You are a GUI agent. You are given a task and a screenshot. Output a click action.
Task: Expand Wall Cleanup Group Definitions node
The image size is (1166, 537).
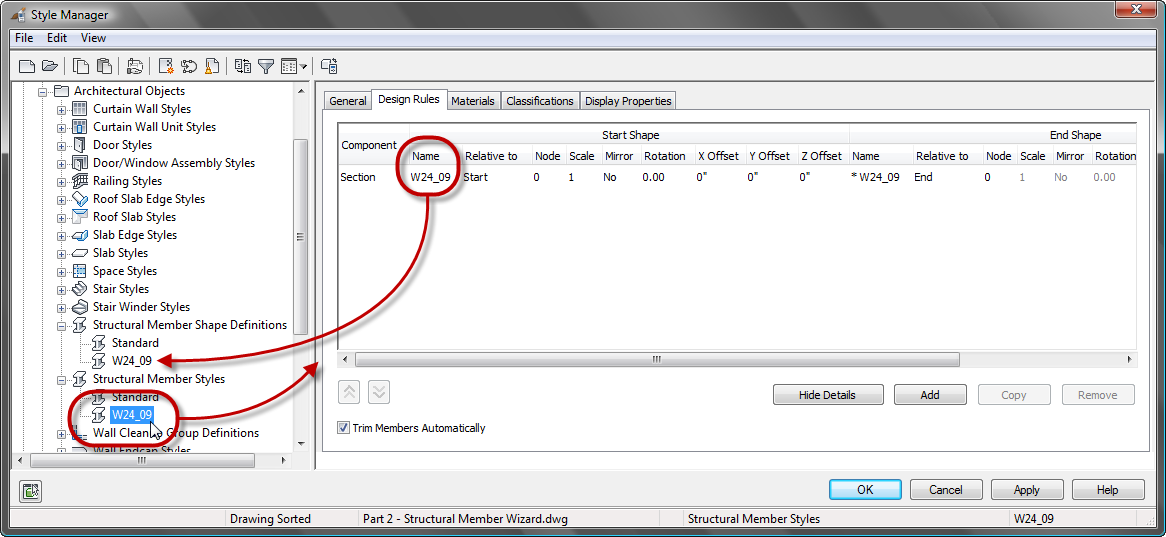62,434
